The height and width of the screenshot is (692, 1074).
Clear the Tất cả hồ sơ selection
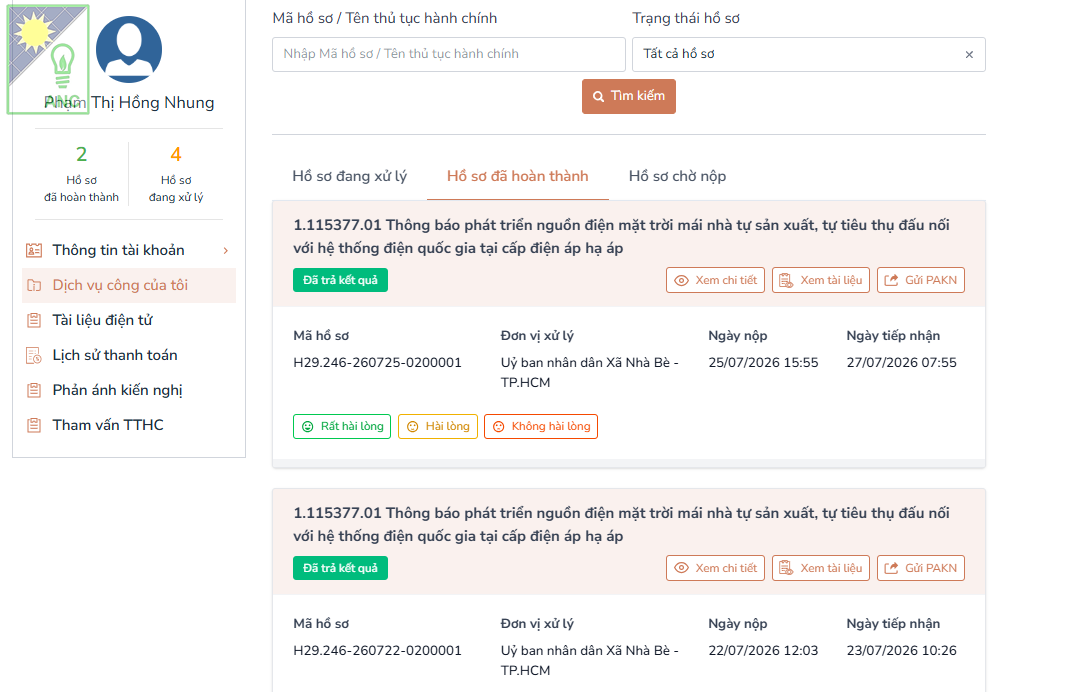click(x=969, y=54)
